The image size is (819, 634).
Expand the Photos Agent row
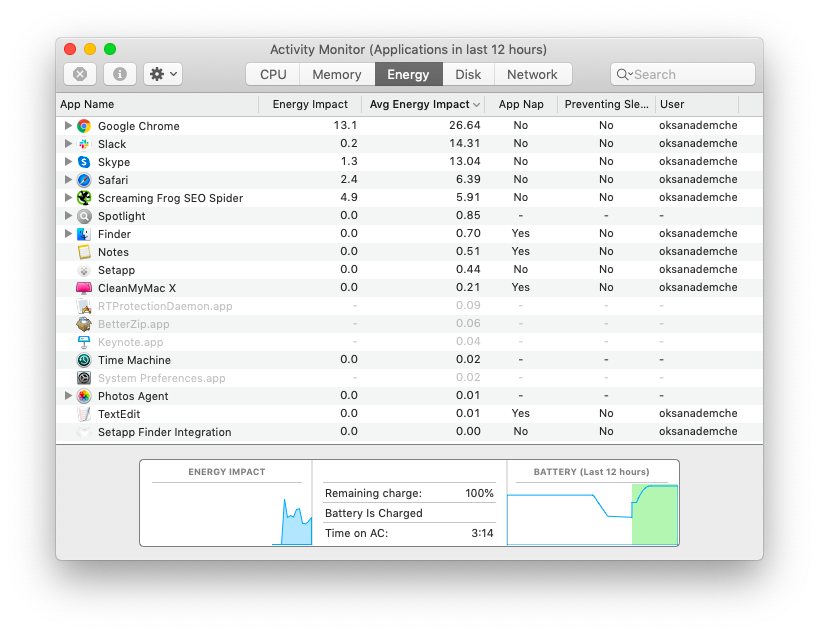coord(68,395)
